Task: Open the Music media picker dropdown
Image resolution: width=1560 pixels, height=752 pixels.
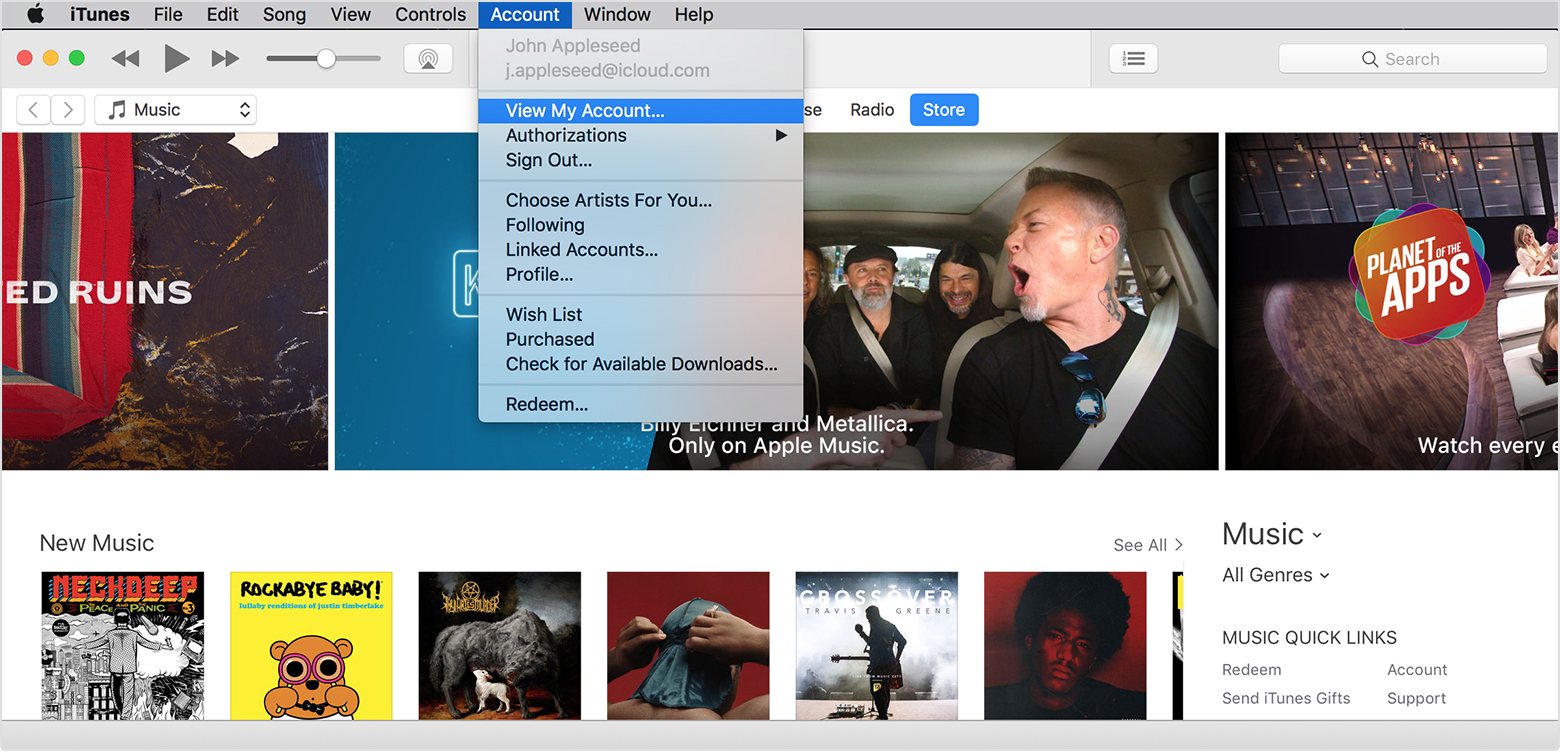Action: pos(176,110)
